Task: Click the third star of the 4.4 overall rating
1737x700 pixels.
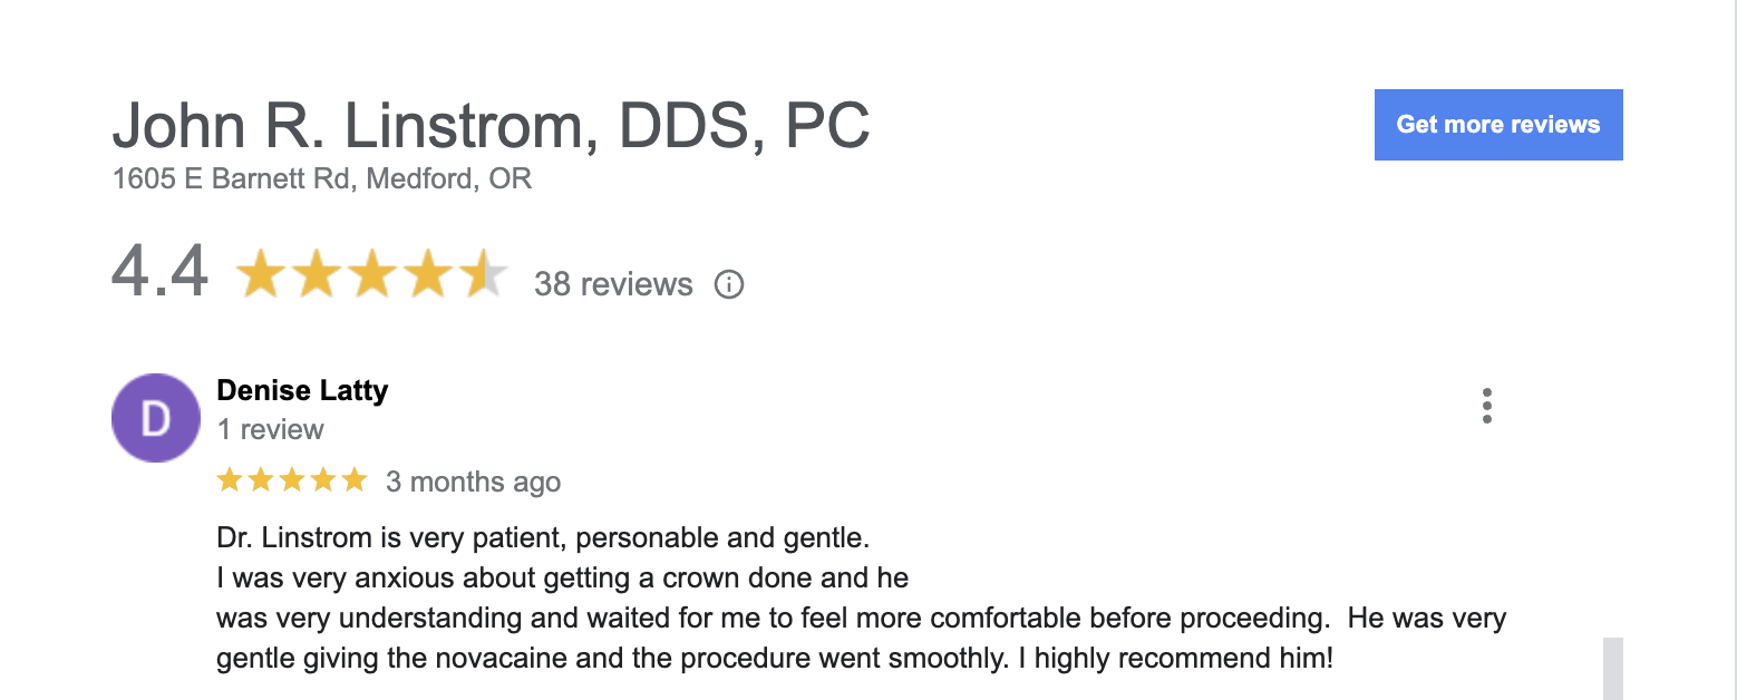Action: click(x=373, y=274)
